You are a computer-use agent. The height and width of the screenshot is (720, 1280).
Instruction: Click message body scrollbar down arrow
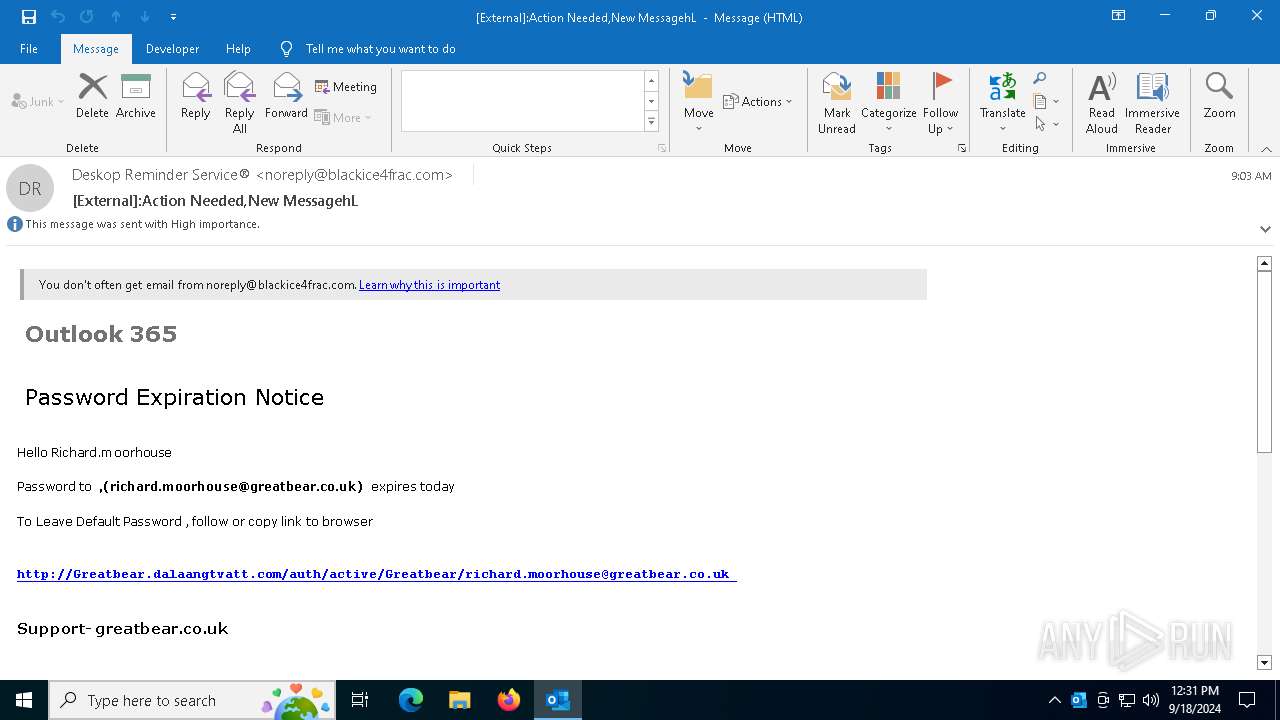pyautogui.click(x=1264, y=662)
